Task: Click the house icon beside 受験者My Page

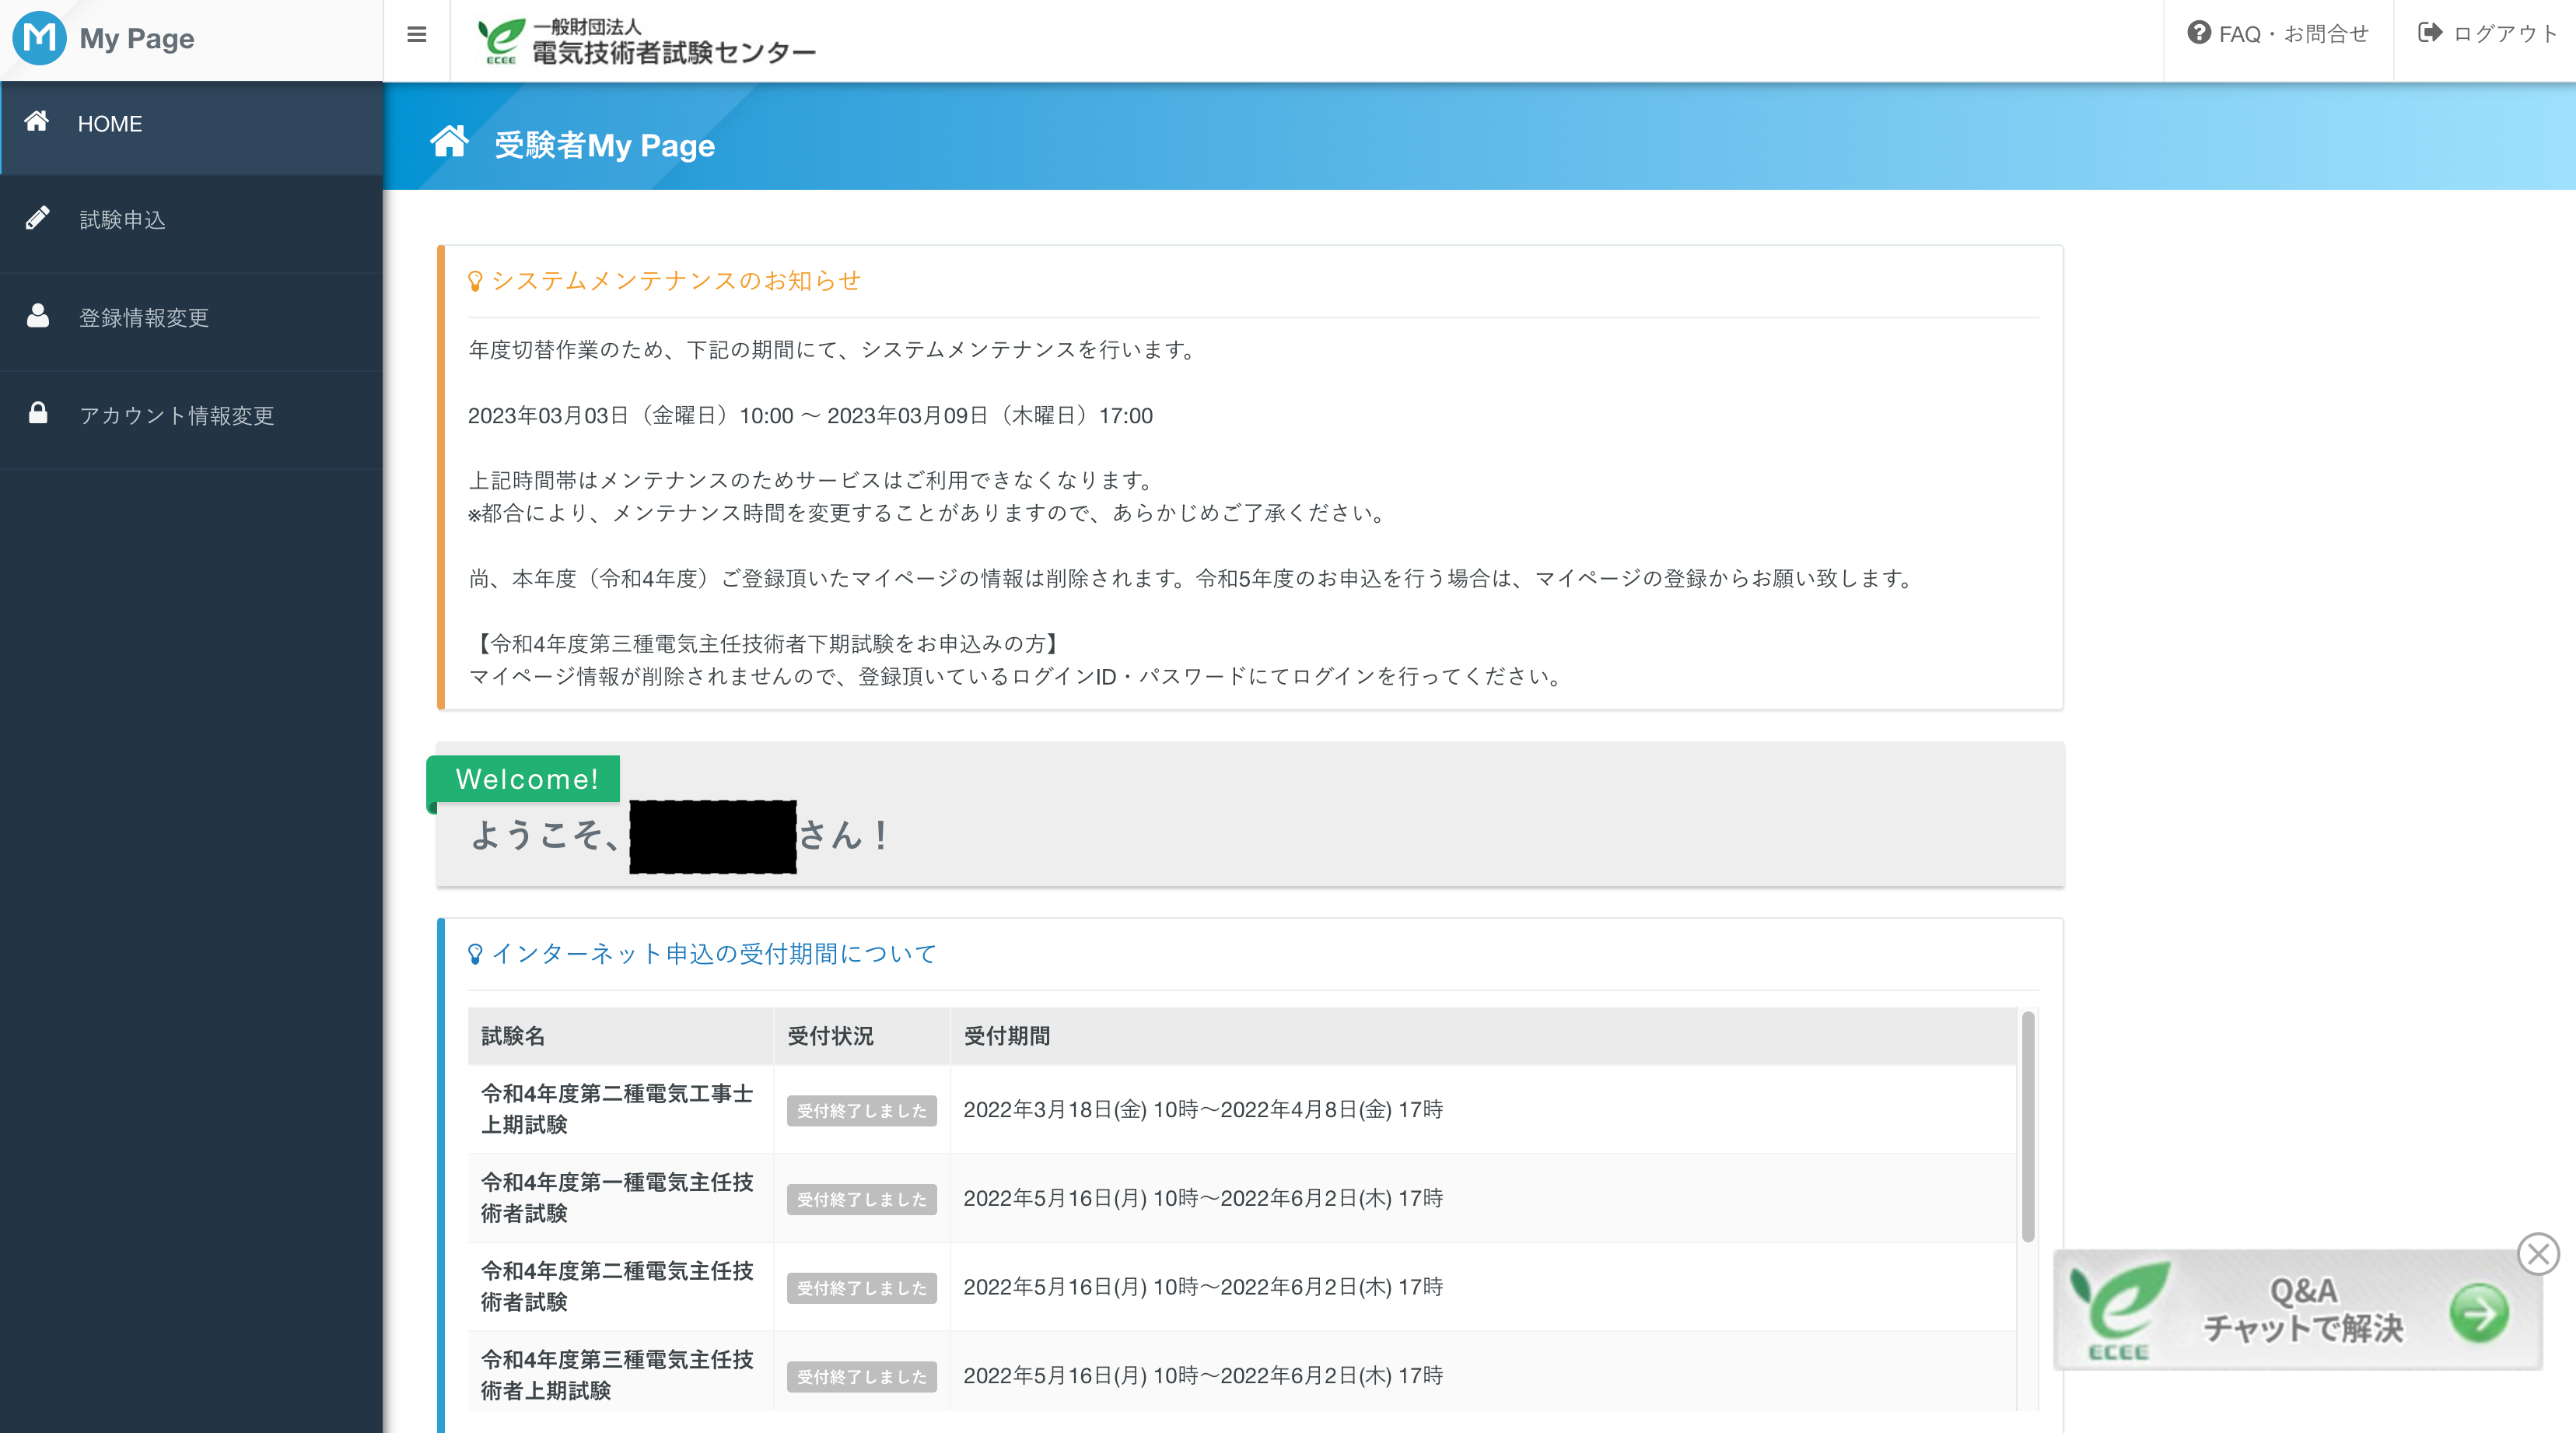Action: point(449,142)
